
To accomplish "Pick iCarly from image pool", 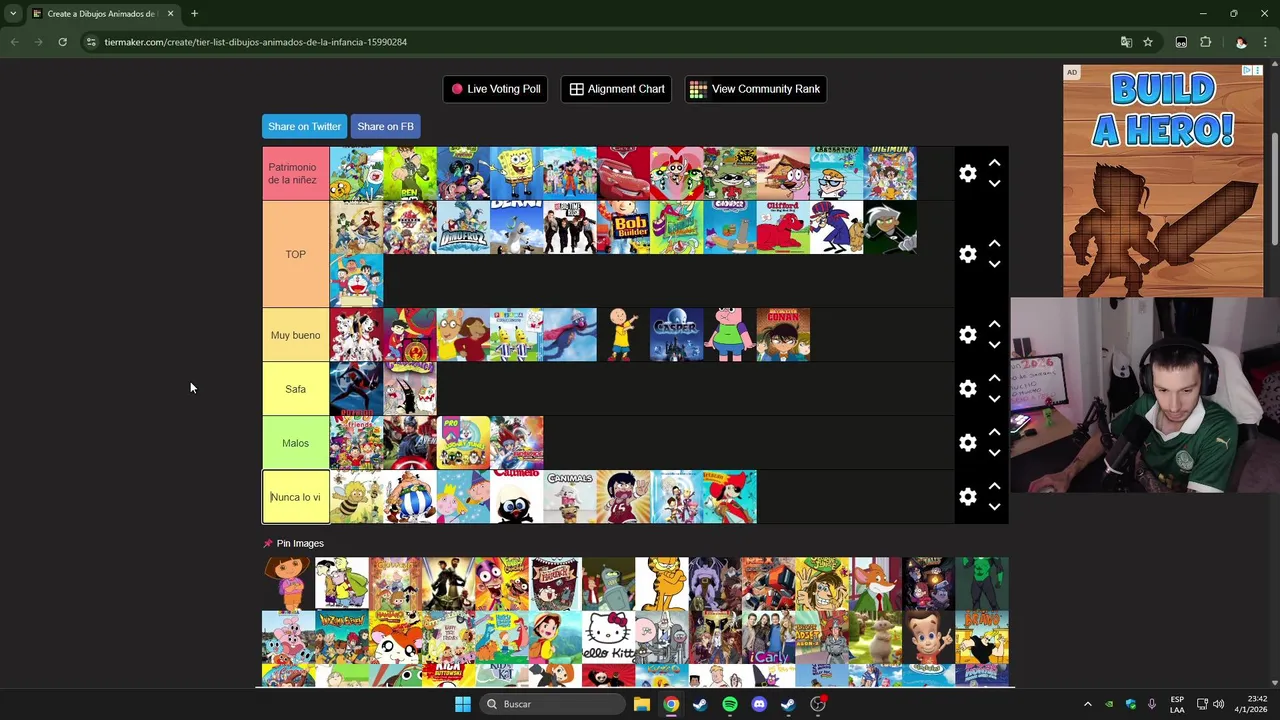I will pyautogui.click(x=769, y=637).
